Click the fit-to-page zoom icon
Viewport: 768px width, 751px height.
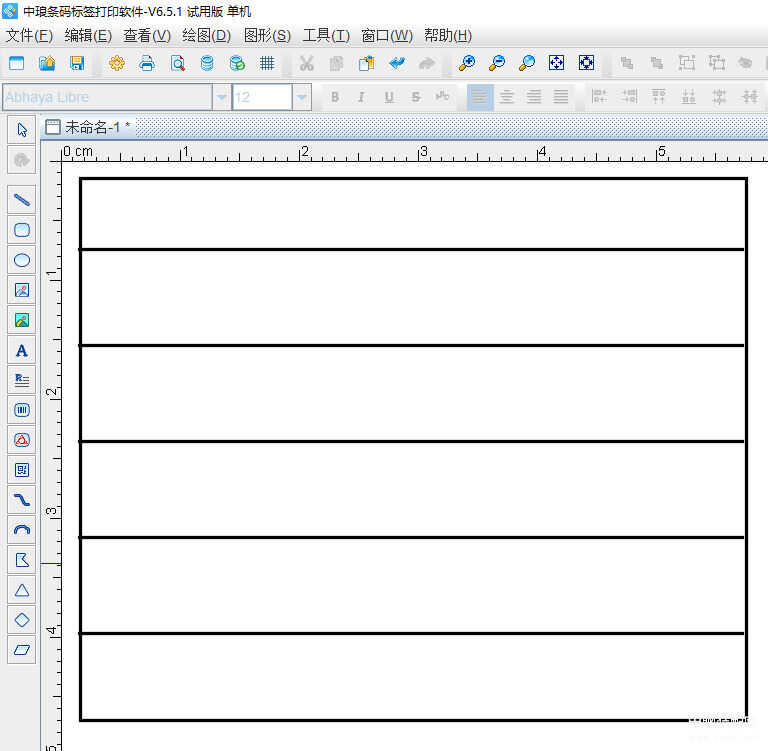(x=586, y=63)
